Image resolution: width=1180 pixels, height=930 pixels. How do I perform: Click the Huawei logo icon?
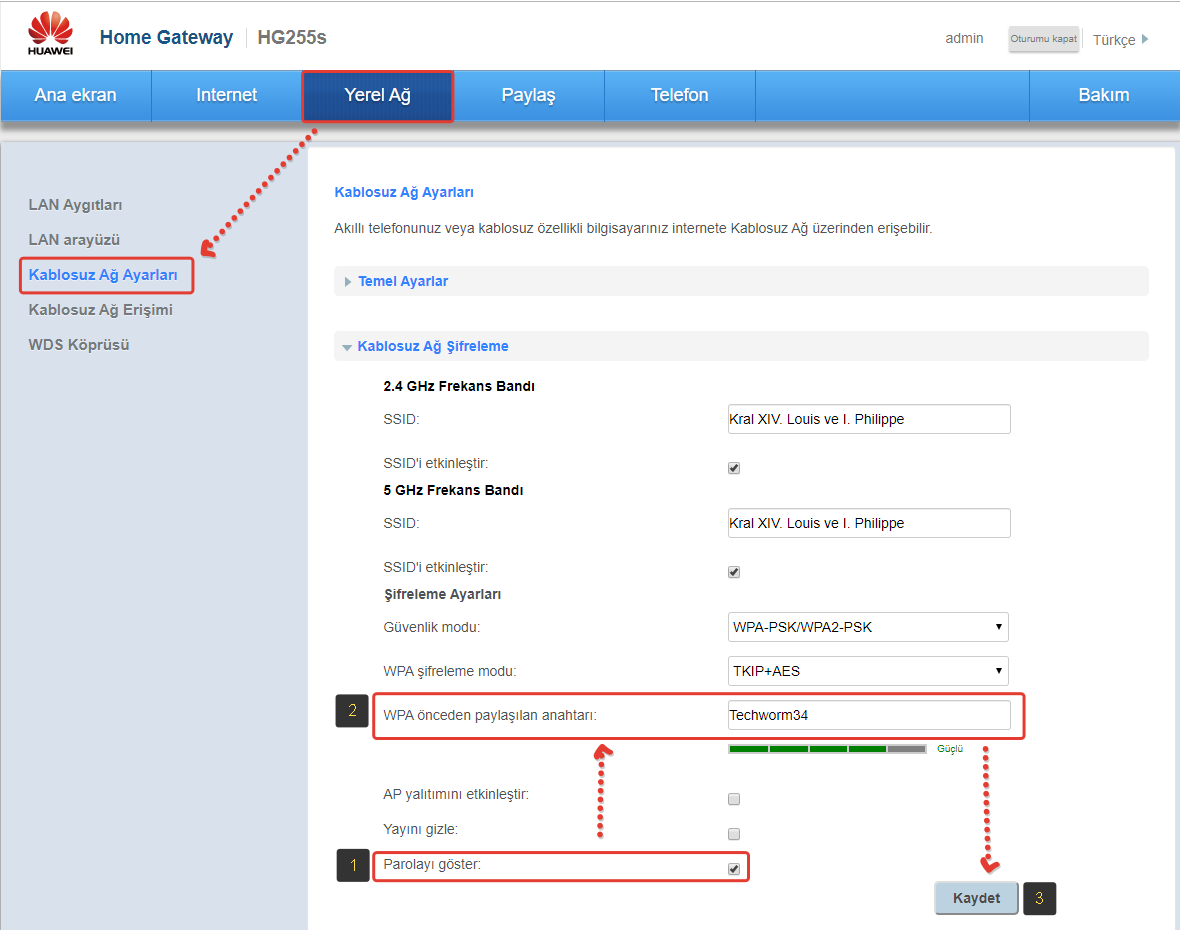48,35
